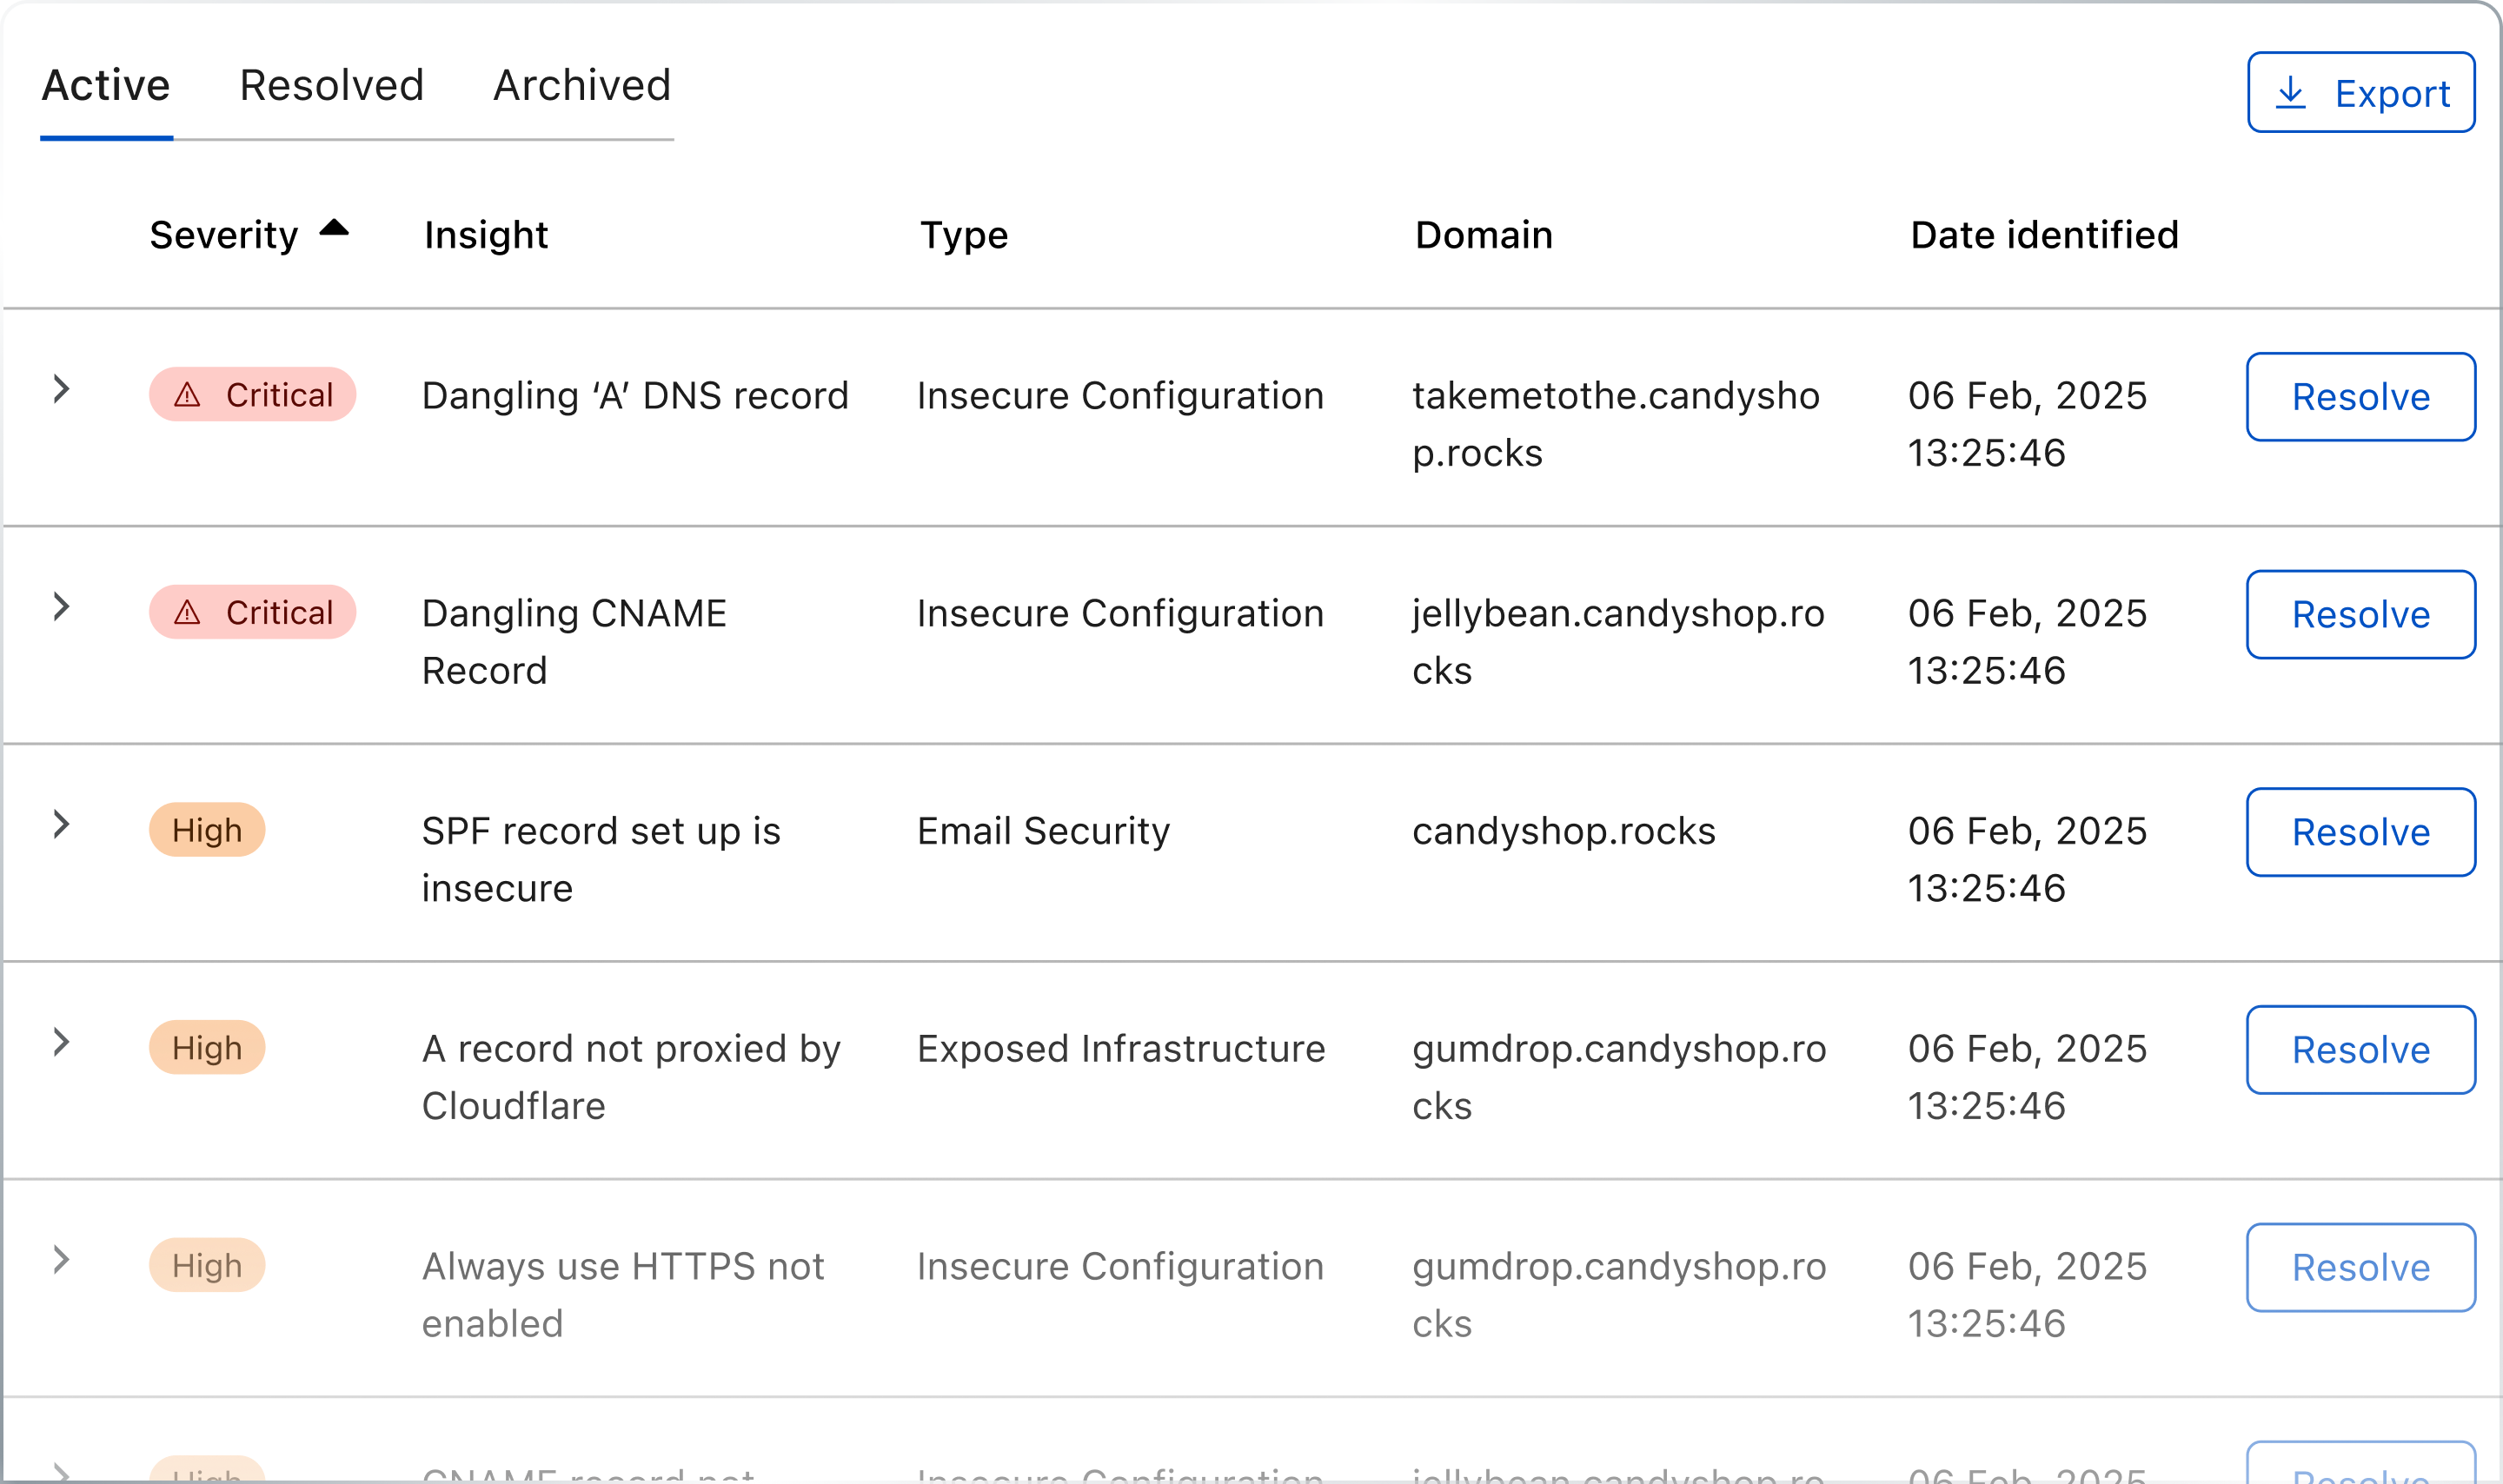Click the download icon in Export button

click(x=2290, y=93)
